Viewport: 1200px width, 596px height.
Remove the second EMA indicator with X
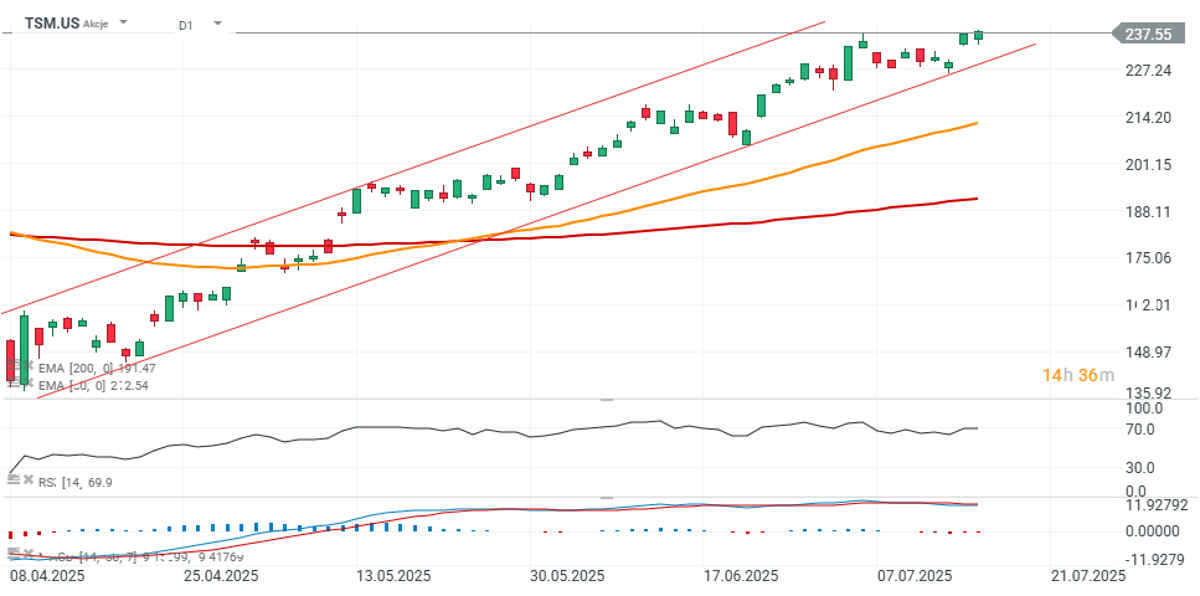(29, 384)
